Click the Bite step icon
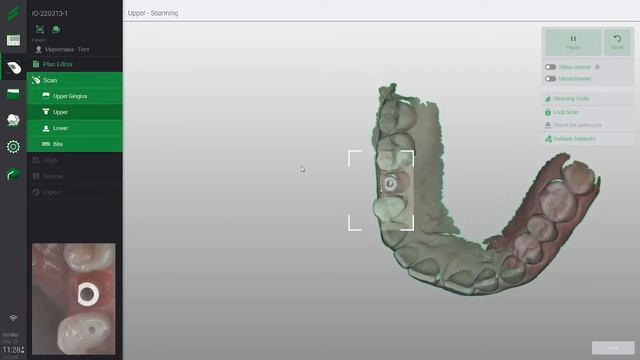 click(x=46, y=144)
